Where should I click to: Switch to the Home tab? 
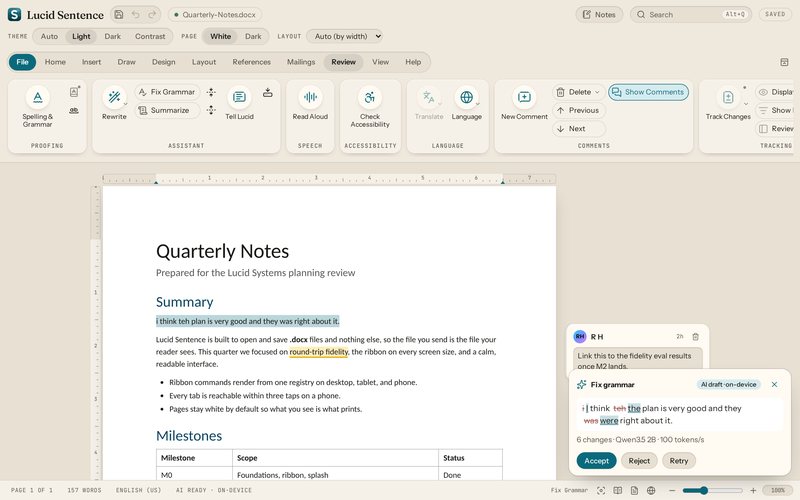(x=55, y=62)
